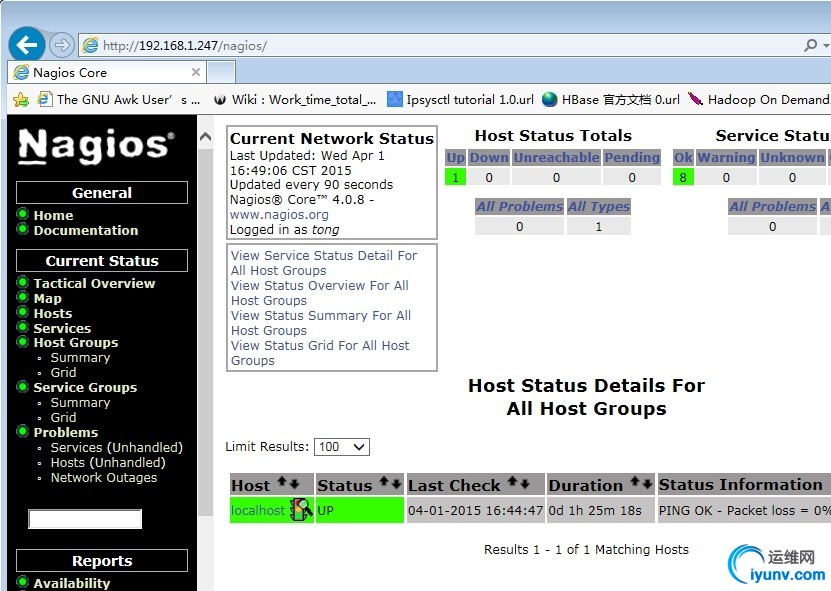
Task: Sort Status column ascending arrow
Action: [x=384, y=482]
